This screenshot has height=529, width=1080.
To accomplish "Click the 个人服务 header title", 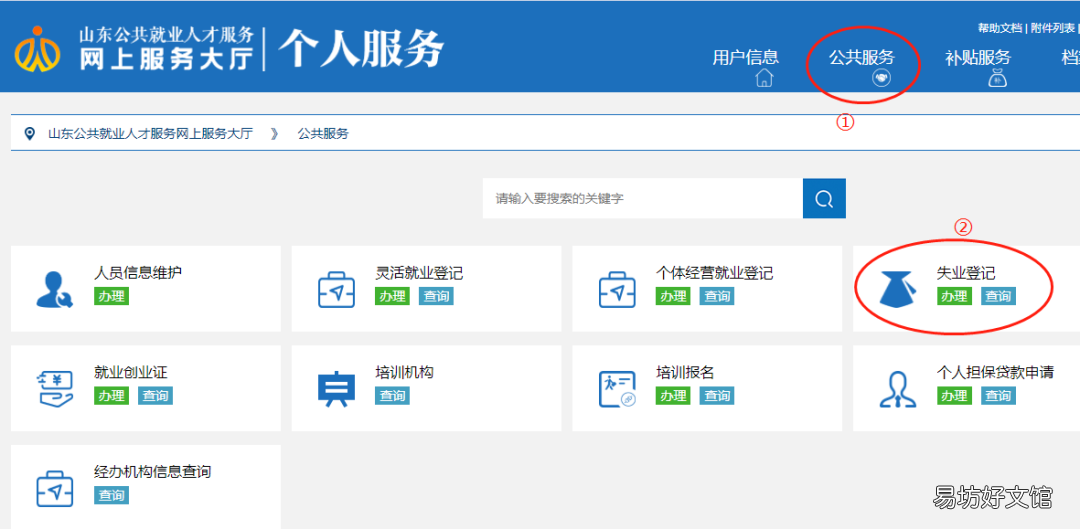I will point(361,48).
